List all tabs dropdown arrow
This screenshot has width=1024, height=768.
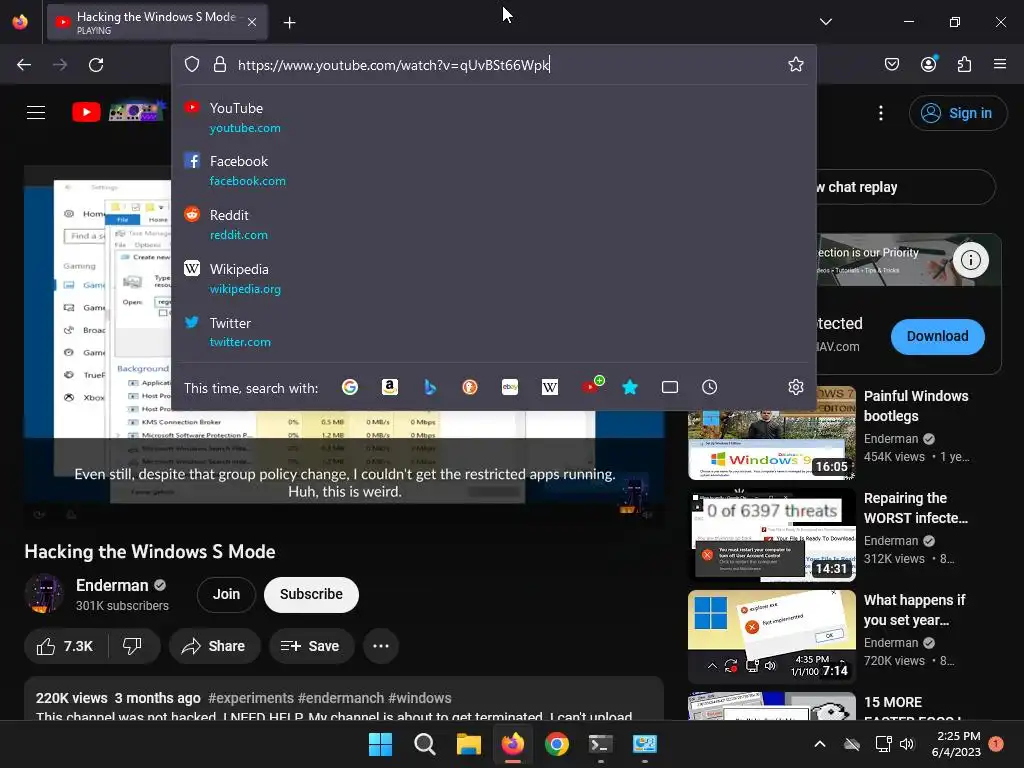tap(826, 22)
